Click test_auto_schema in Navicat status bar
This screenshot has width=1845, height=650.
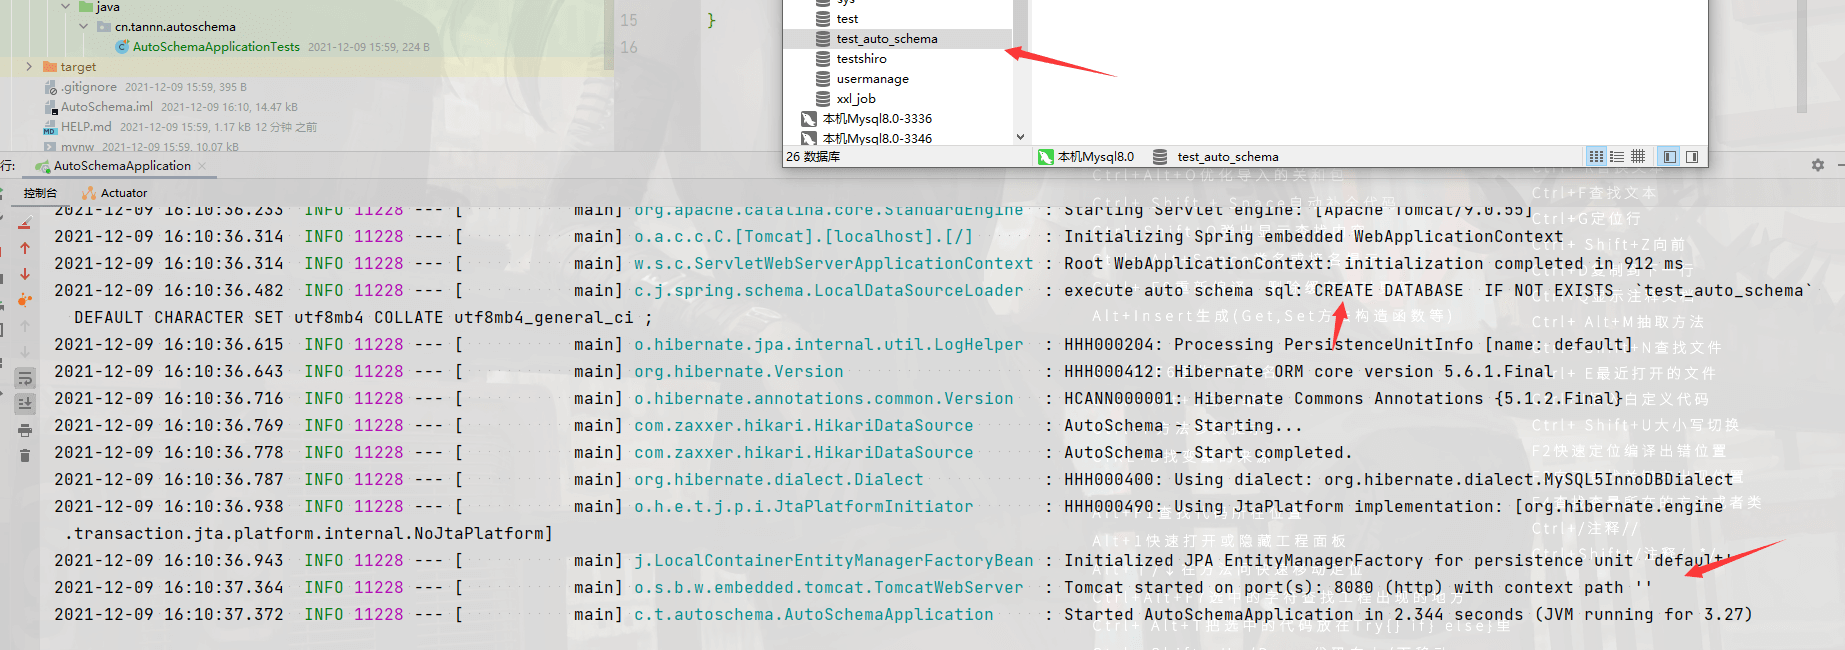point(1228,157)
